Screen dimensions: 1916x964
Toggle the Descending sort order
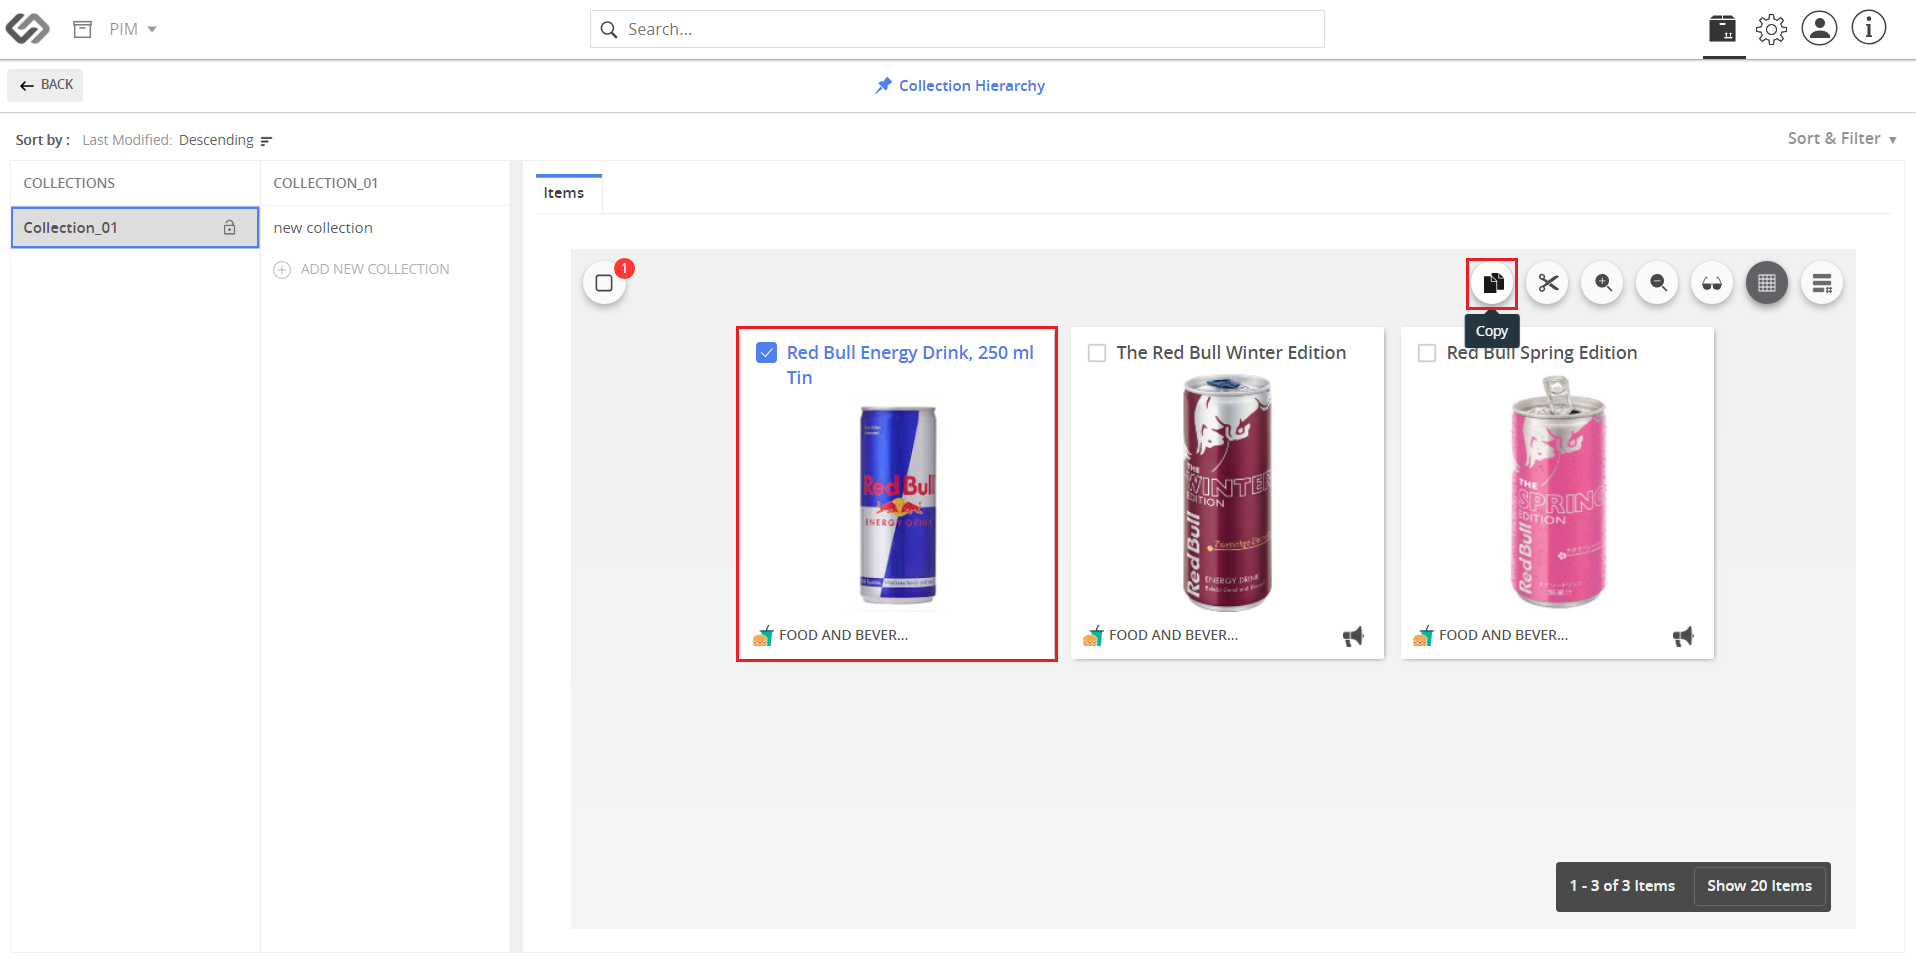pos(226,140)
